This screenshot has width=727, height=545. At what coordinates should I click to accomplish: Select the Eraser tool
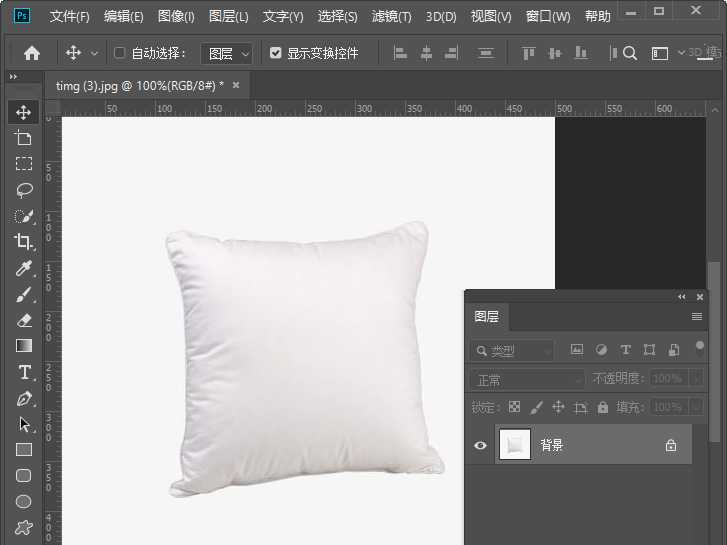(24, 320)
